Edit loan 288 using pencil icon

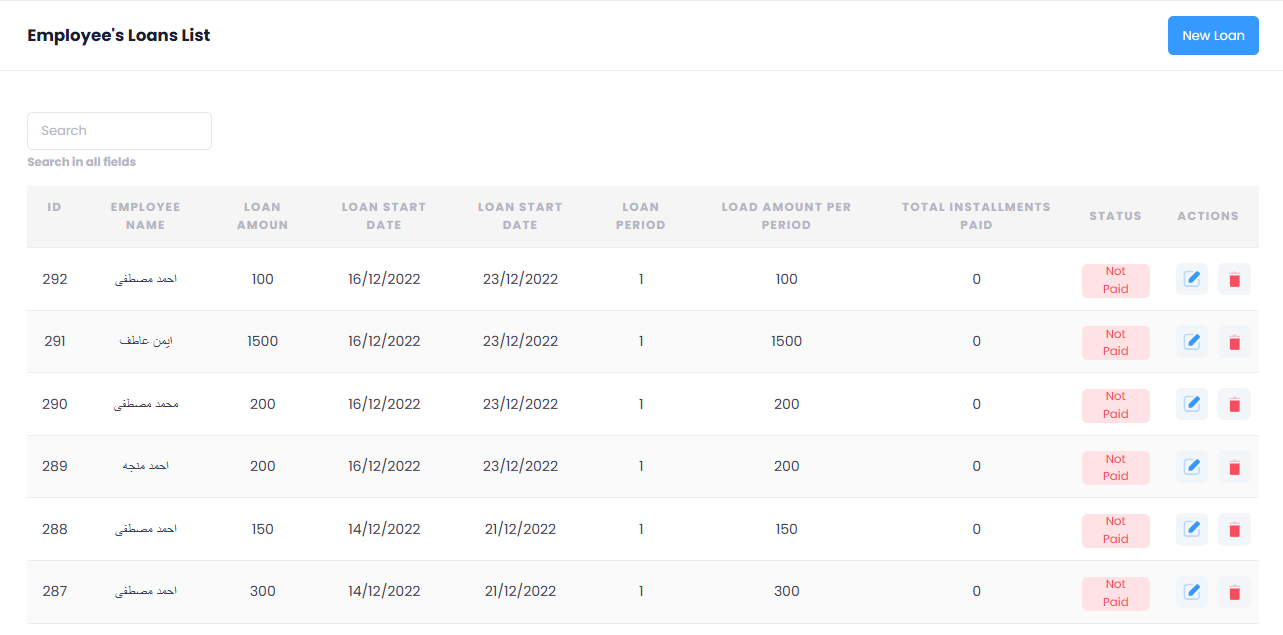click(1191, 529)
